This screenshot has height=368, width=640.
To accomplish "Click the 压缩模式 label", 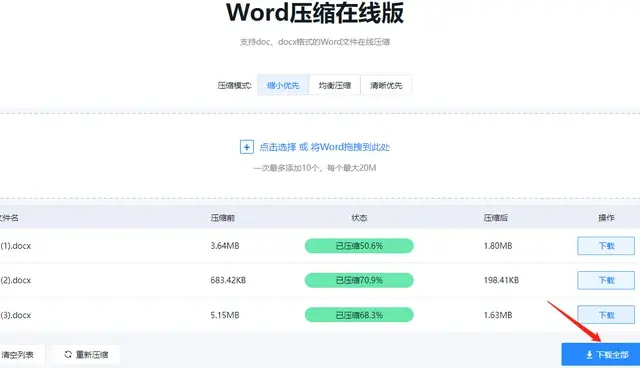I will click(x=234, y=86).
